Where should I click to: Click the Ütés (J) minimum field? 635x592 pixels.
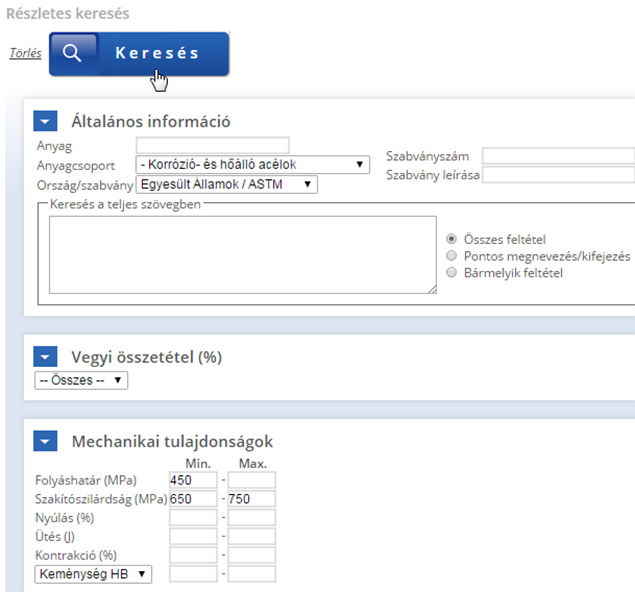click(193, 536)
